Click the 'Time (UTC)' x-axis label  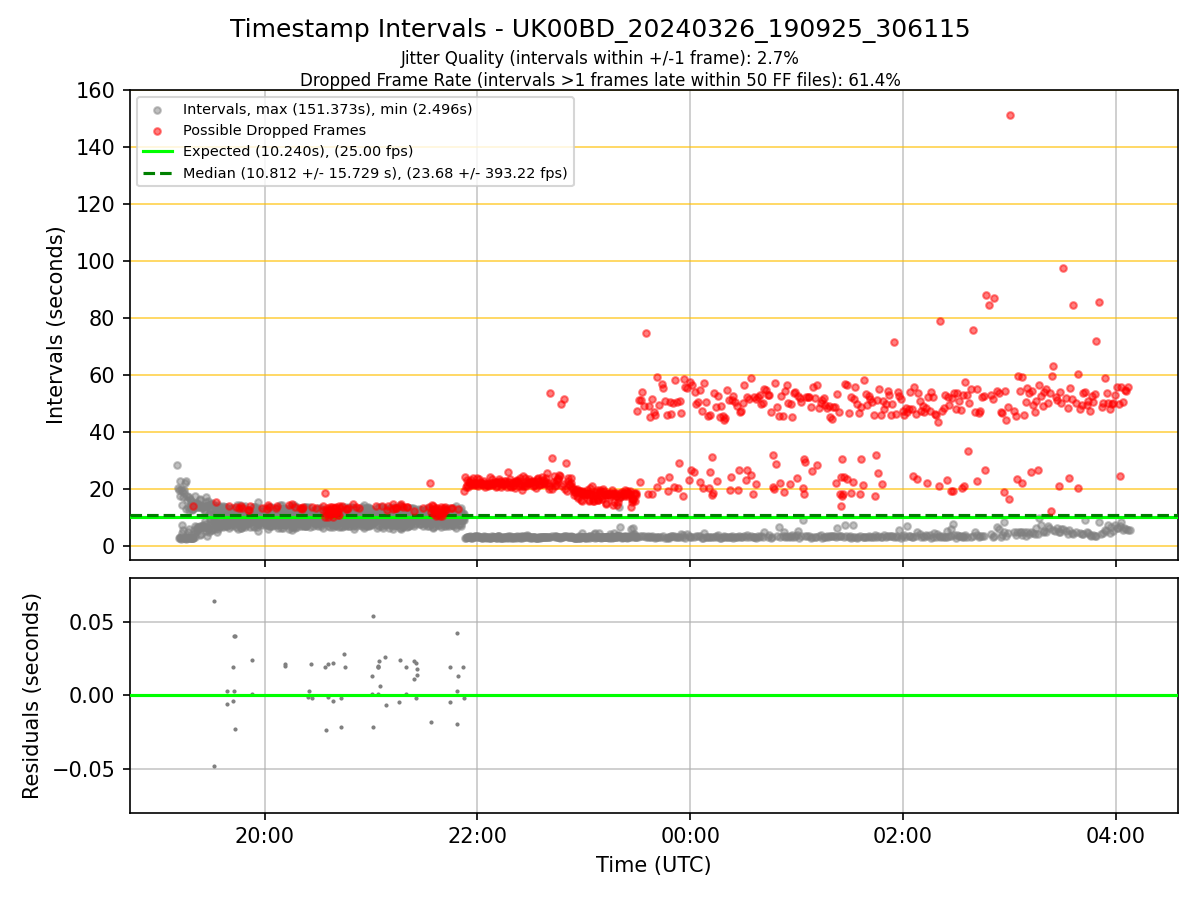tap(654, 865)
